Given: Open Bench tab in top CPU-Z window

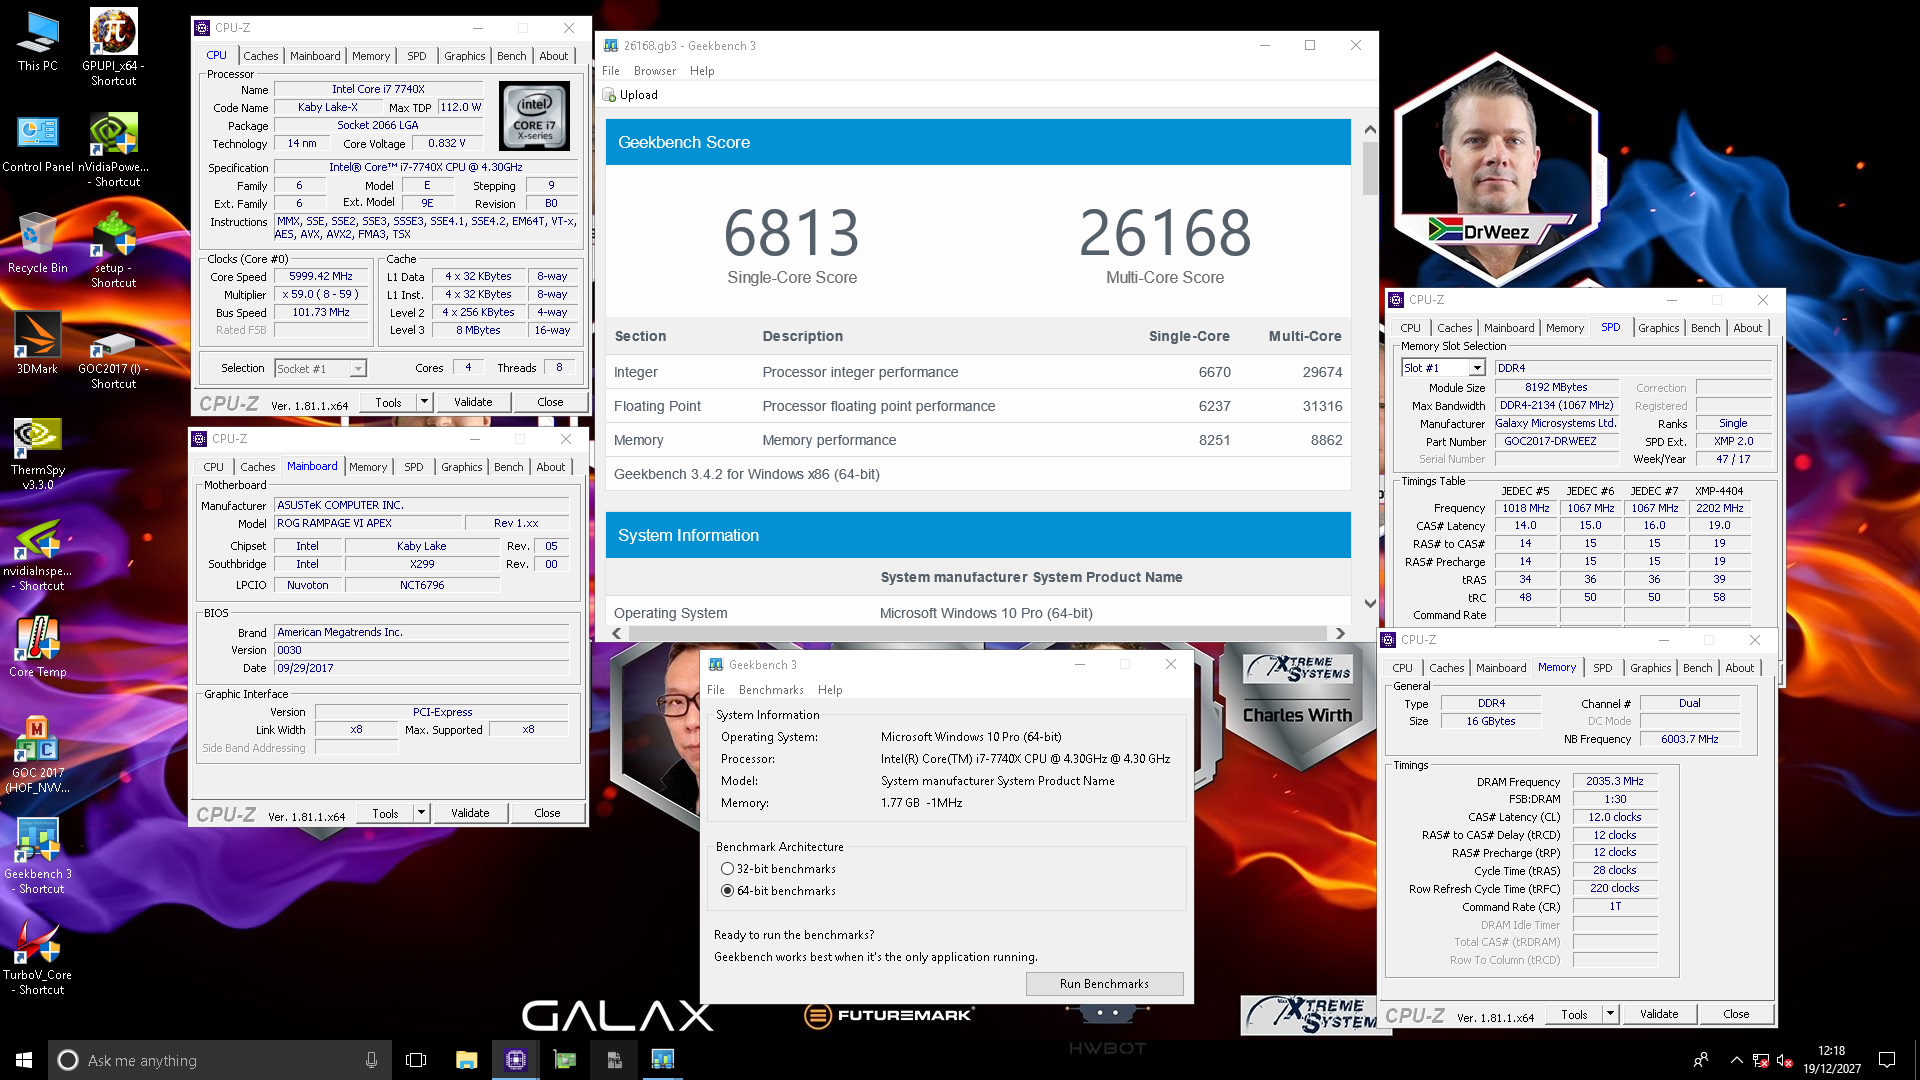Looking at the screenshot, I should [x=511, y=56].
